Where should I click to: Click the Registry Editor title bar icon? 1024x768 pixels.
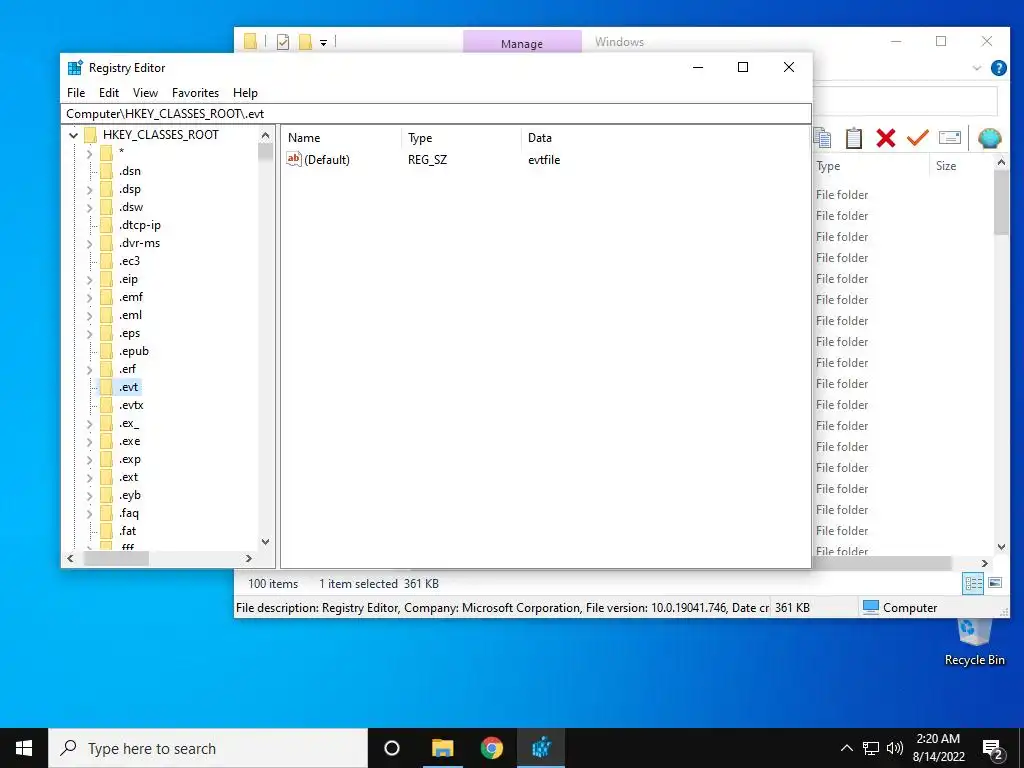[x=75, y=67]
